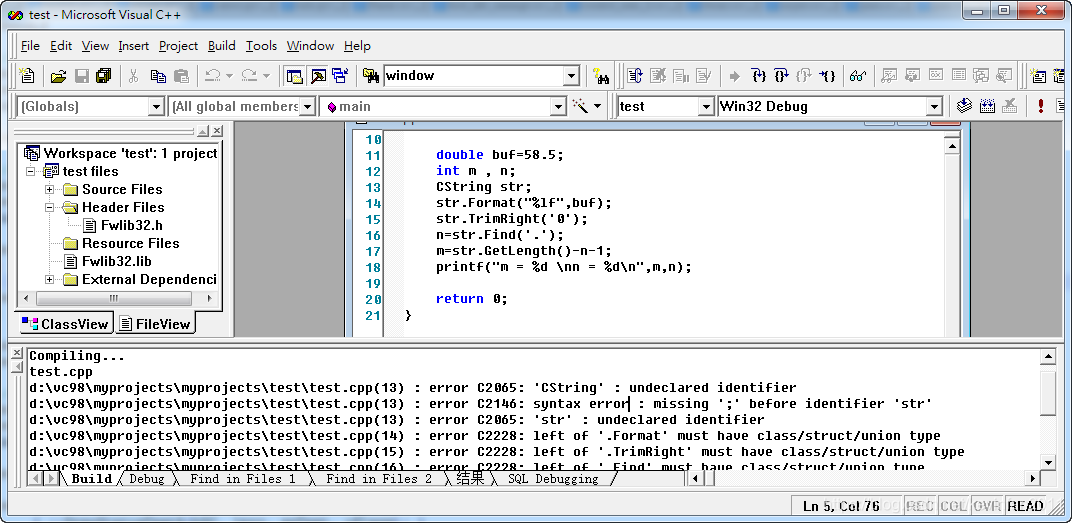Click the Cut scissors icon
The width and height of the screenshot is (1072, 523).
134,76
